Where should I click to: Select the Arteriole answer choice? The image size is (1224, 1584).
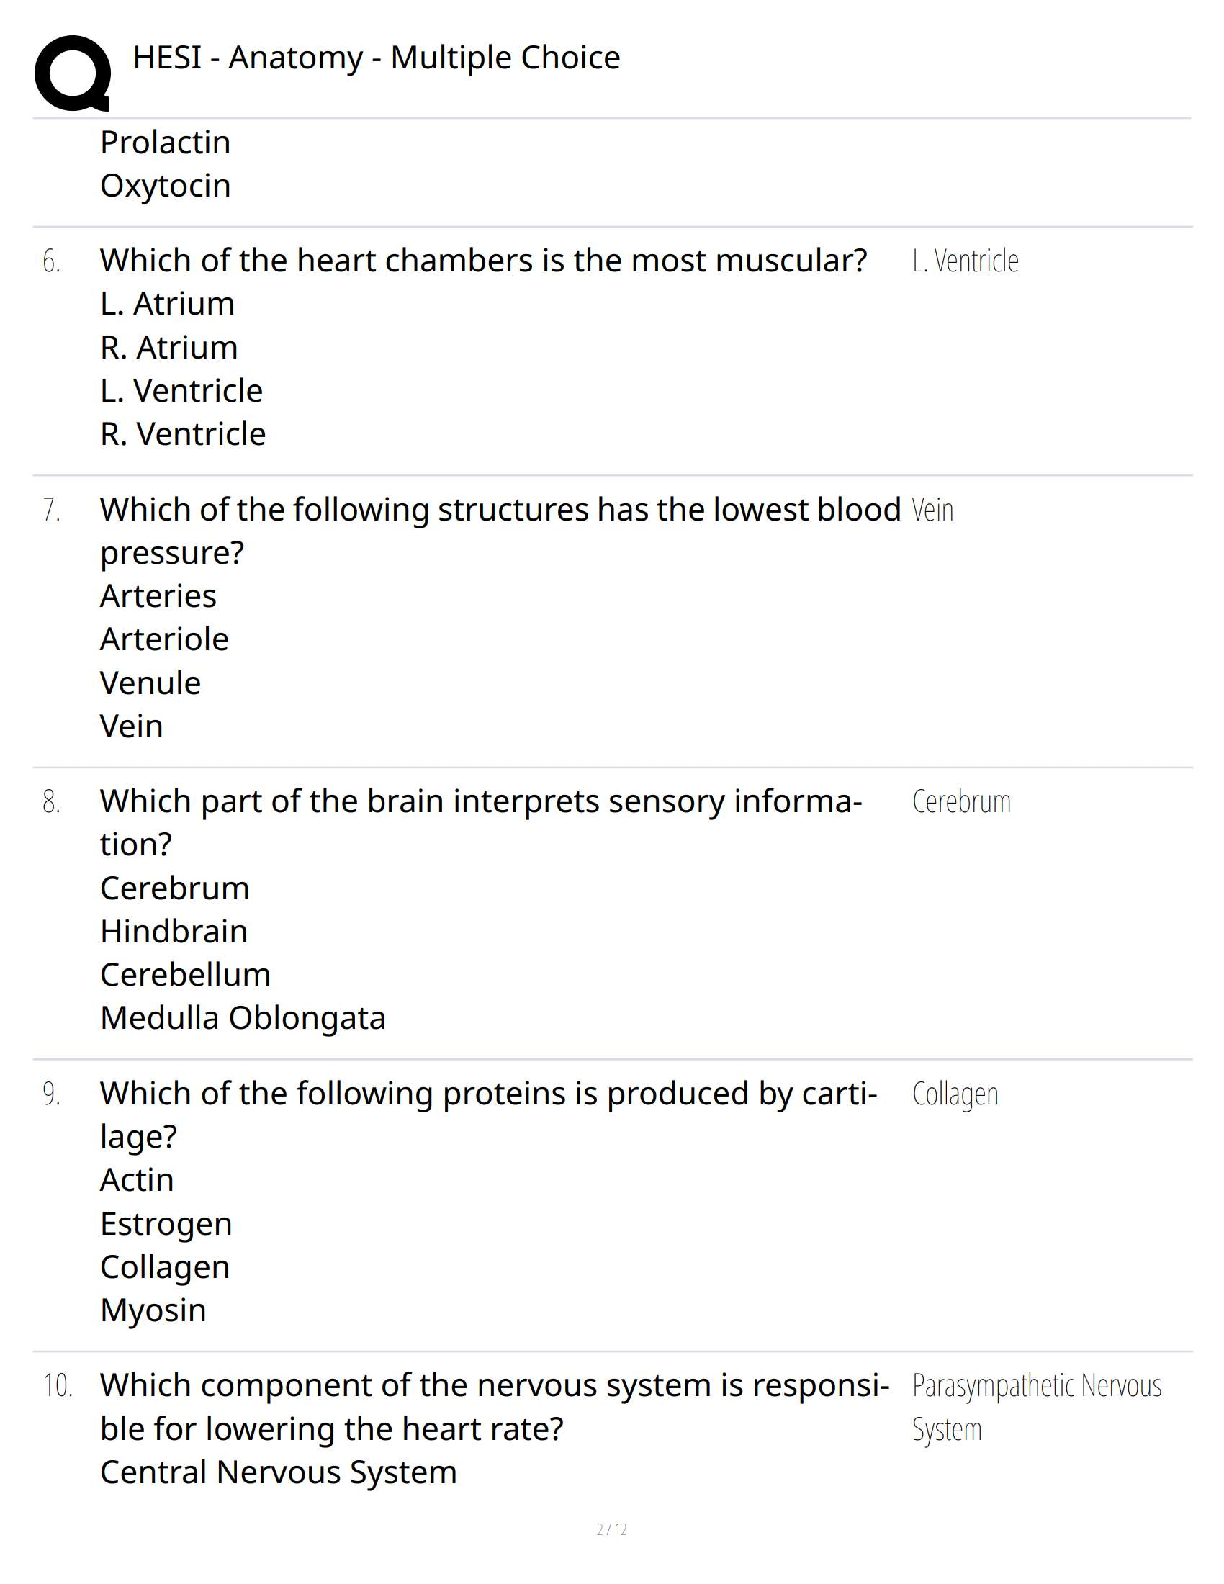coord(164,639)
